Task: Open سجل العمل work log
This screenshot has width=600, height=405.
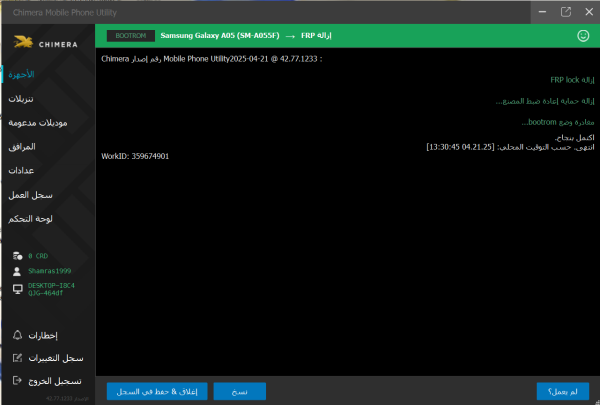Action: pos(31,195)
